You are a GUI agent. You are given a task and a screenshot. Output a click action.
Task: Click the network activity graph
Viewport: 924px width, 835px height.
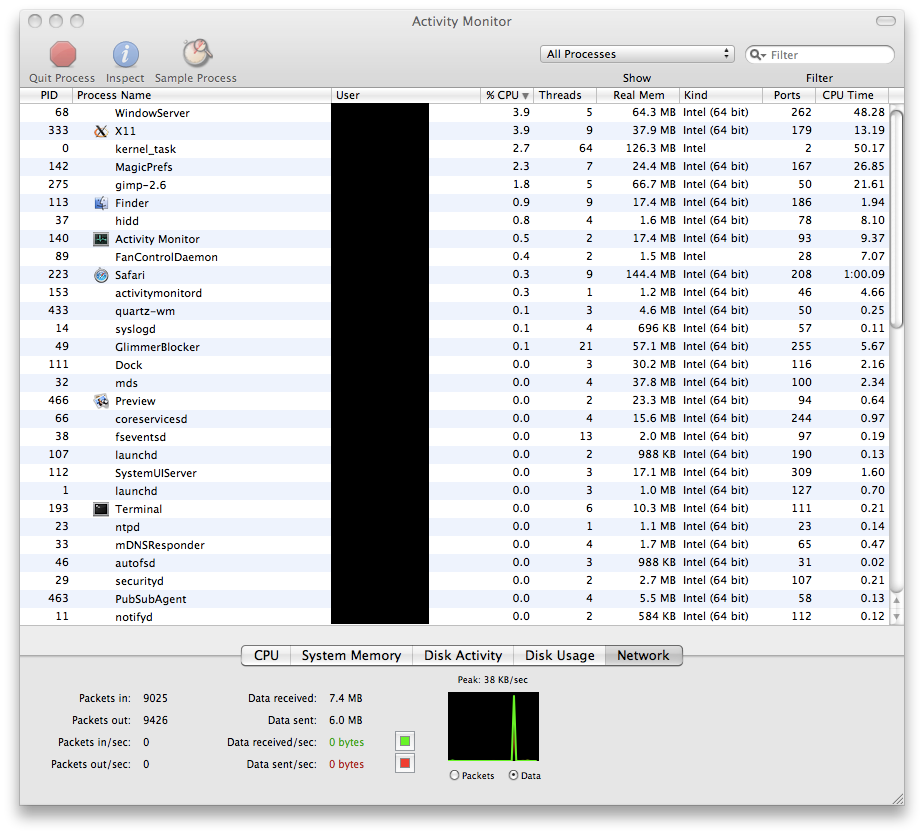[x=493, y=727]
